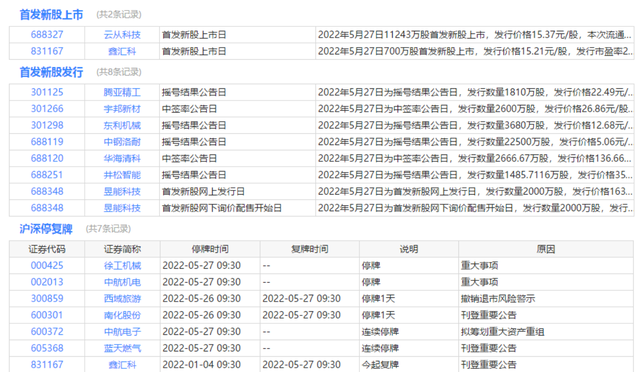Click the 说明 column header
The width and height of the screenshot is (640, 372).
coord(409,249)
